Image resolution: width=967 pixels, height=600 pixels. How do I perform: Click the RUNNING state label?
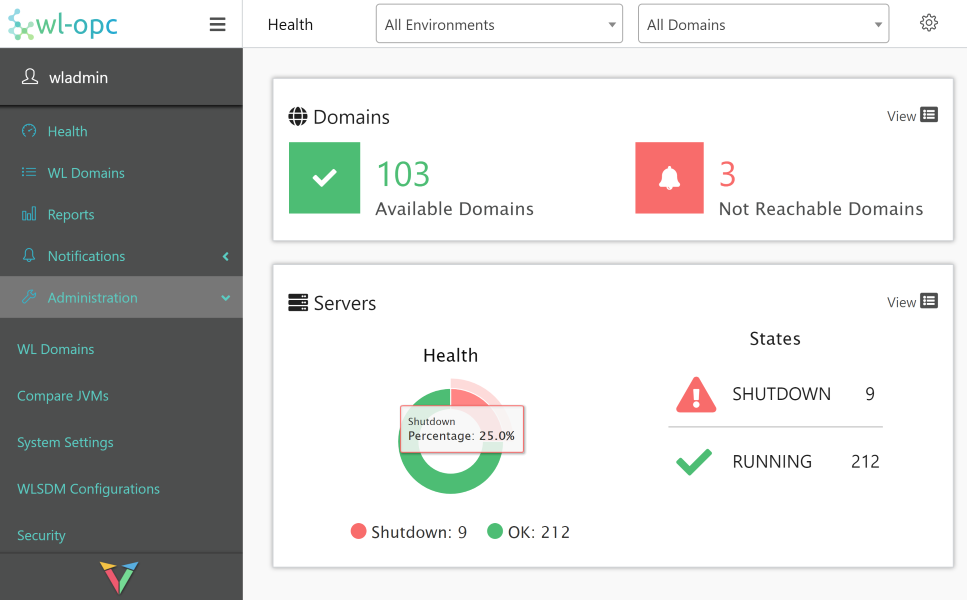(x=772, y=462)
